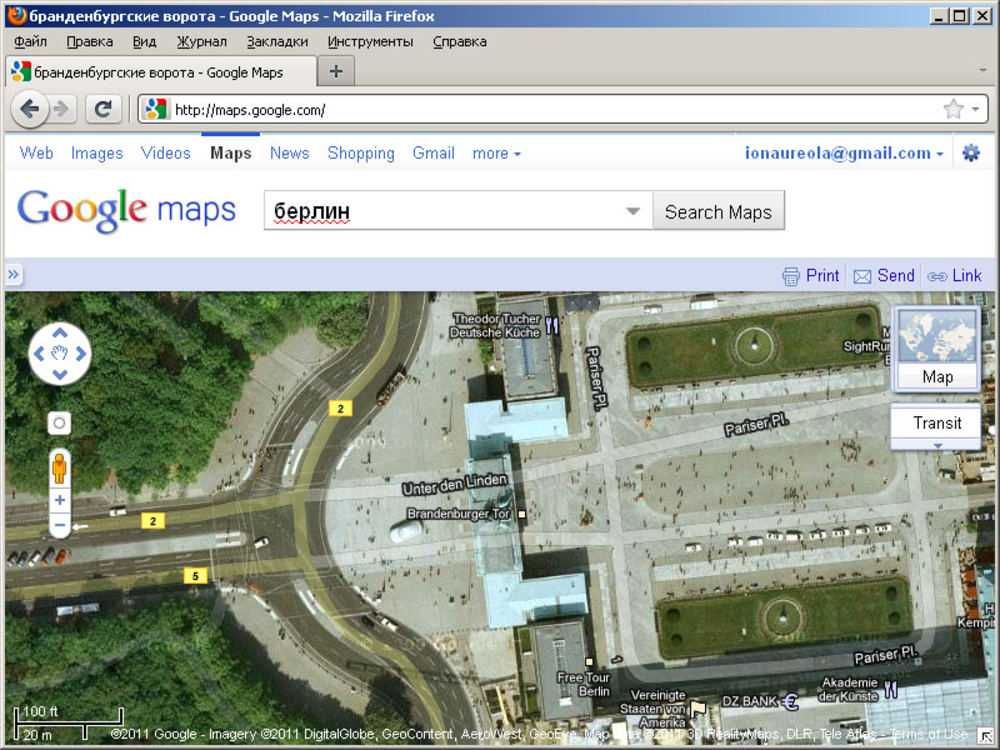Click the zoom in plus button
This screenshot has width=1000, height=750.
[x=60, y=500]
